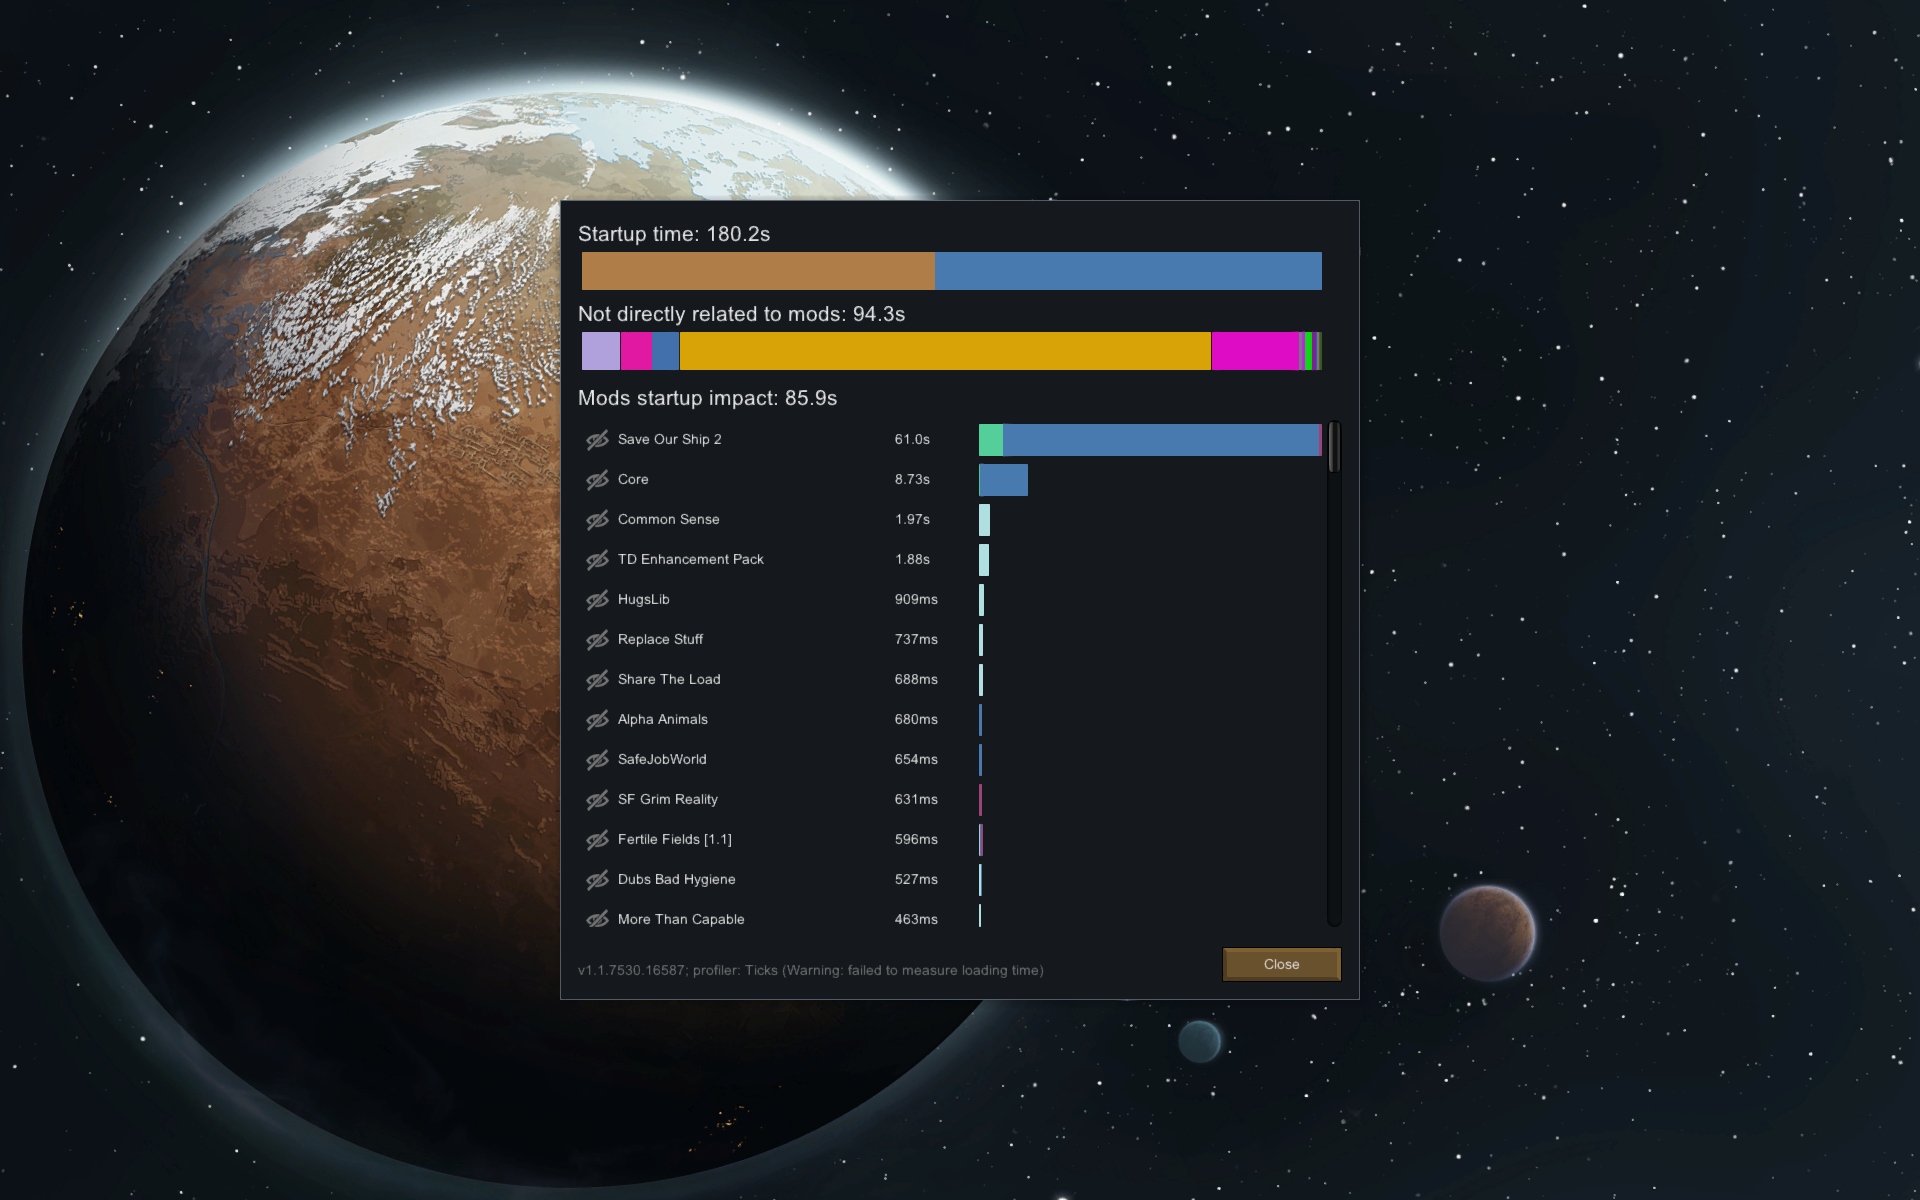Screen dimensions: 1920x1200
Task: Exclude Common Sense using its eye toggle
Action: (x=598, y=519)
